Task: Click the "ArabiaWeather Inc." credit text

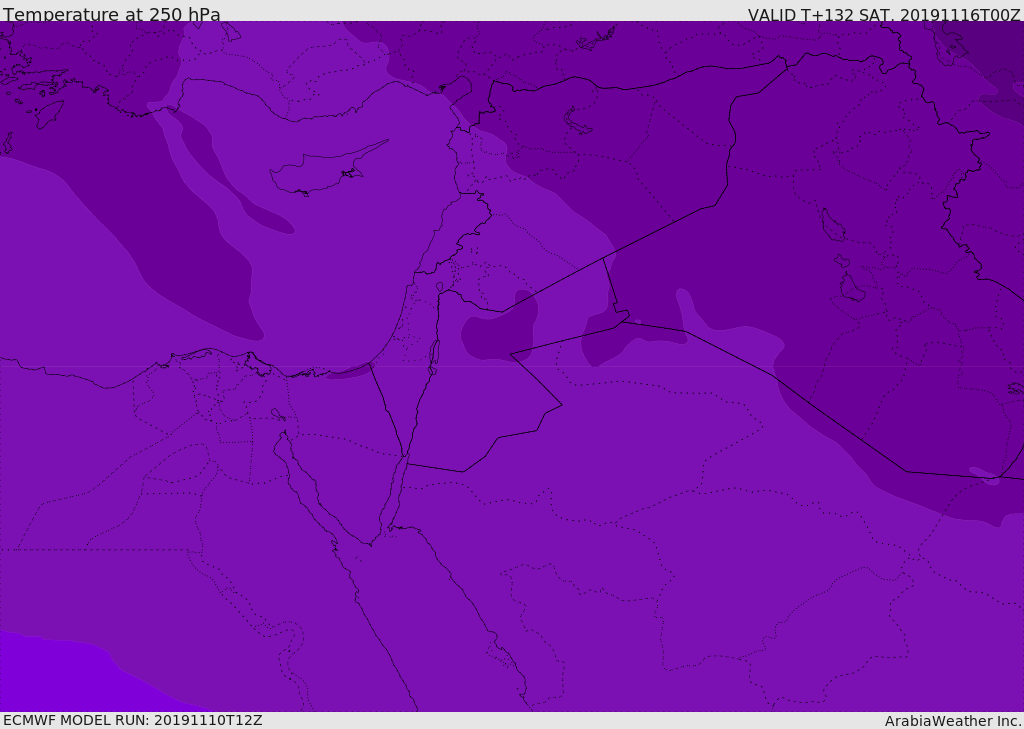Action: tap(953, 721)
